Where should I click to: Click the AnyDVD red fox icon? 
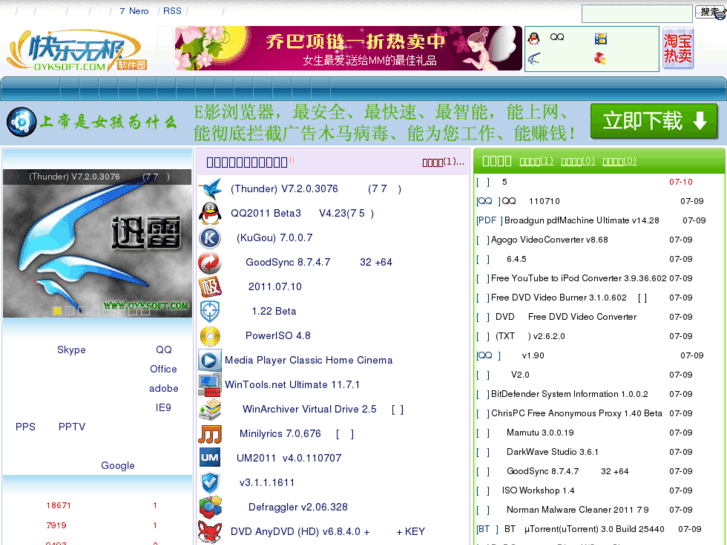click(x=210, y=532)
